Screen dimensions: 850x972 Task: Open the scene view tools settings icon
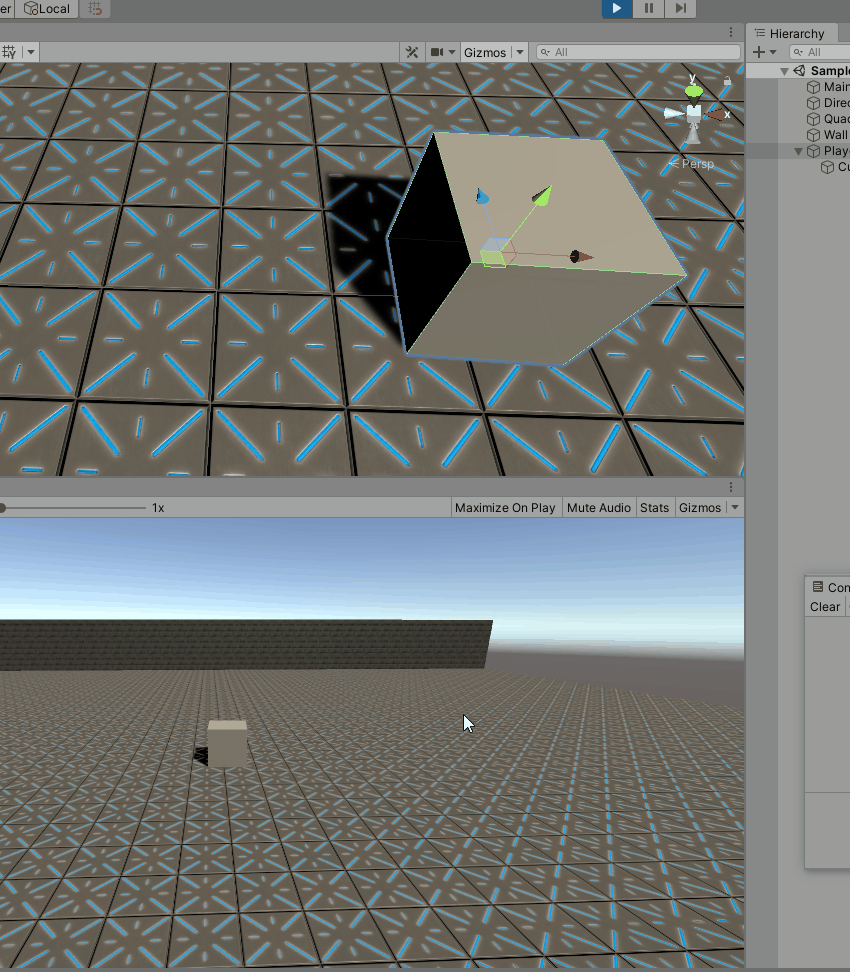pos(411,52)
